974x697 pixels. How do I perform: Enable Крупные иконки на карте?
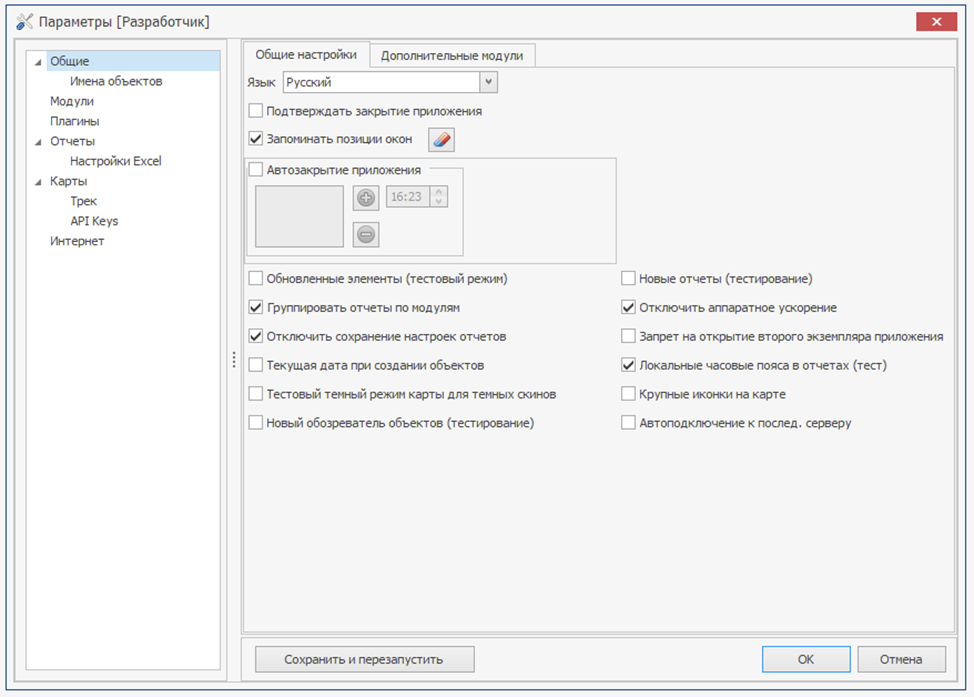[629, 394]
